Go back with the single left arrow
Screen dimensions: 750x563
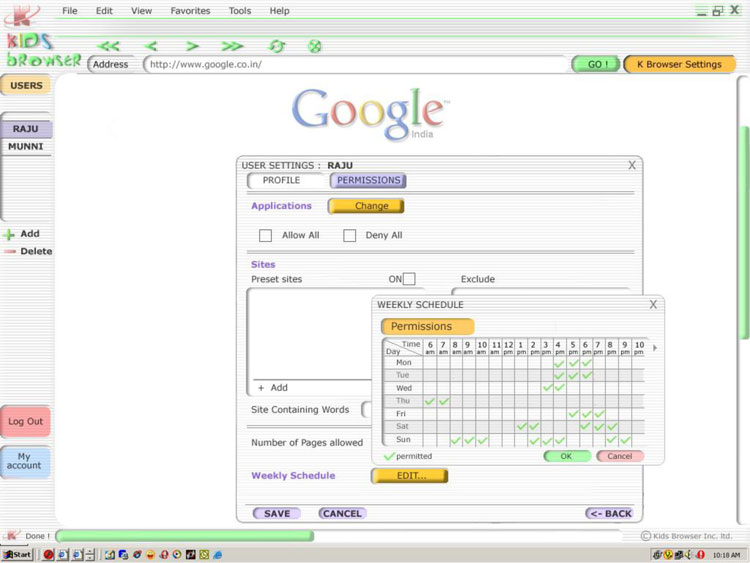pos(151,46)
